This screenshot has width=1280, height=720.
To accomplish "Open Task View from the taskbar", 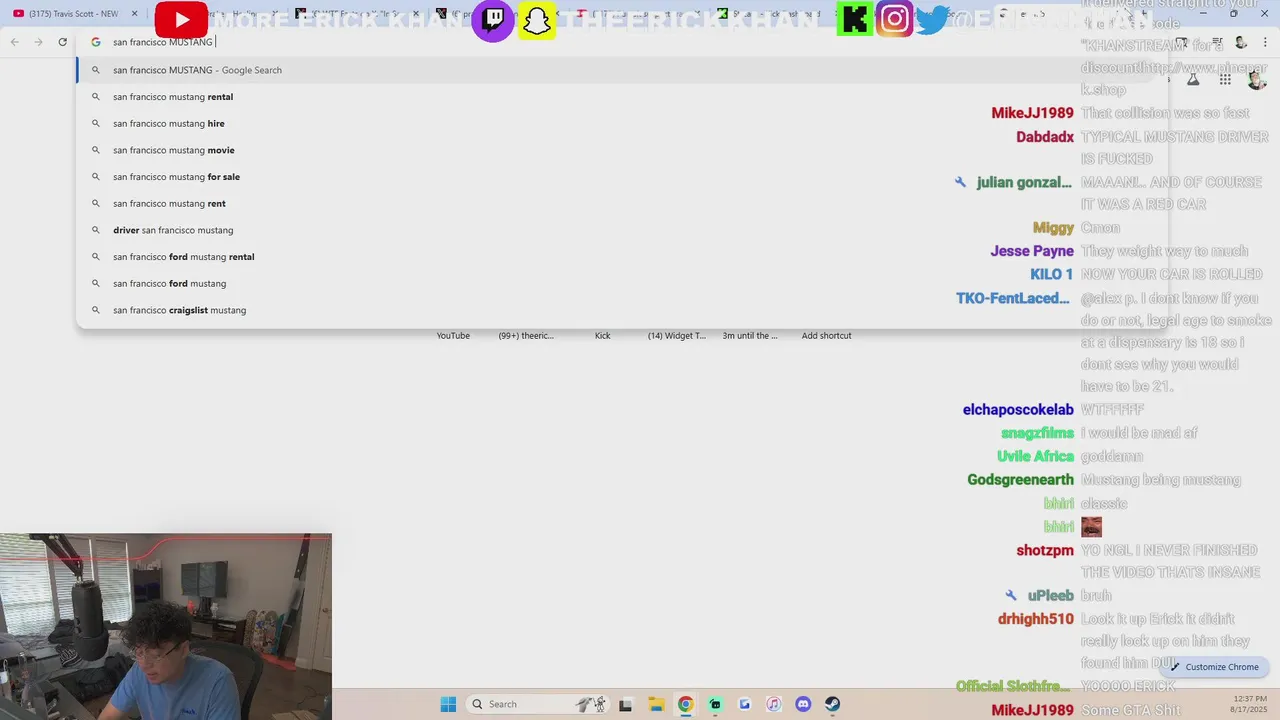I will (x=625, y=704).
